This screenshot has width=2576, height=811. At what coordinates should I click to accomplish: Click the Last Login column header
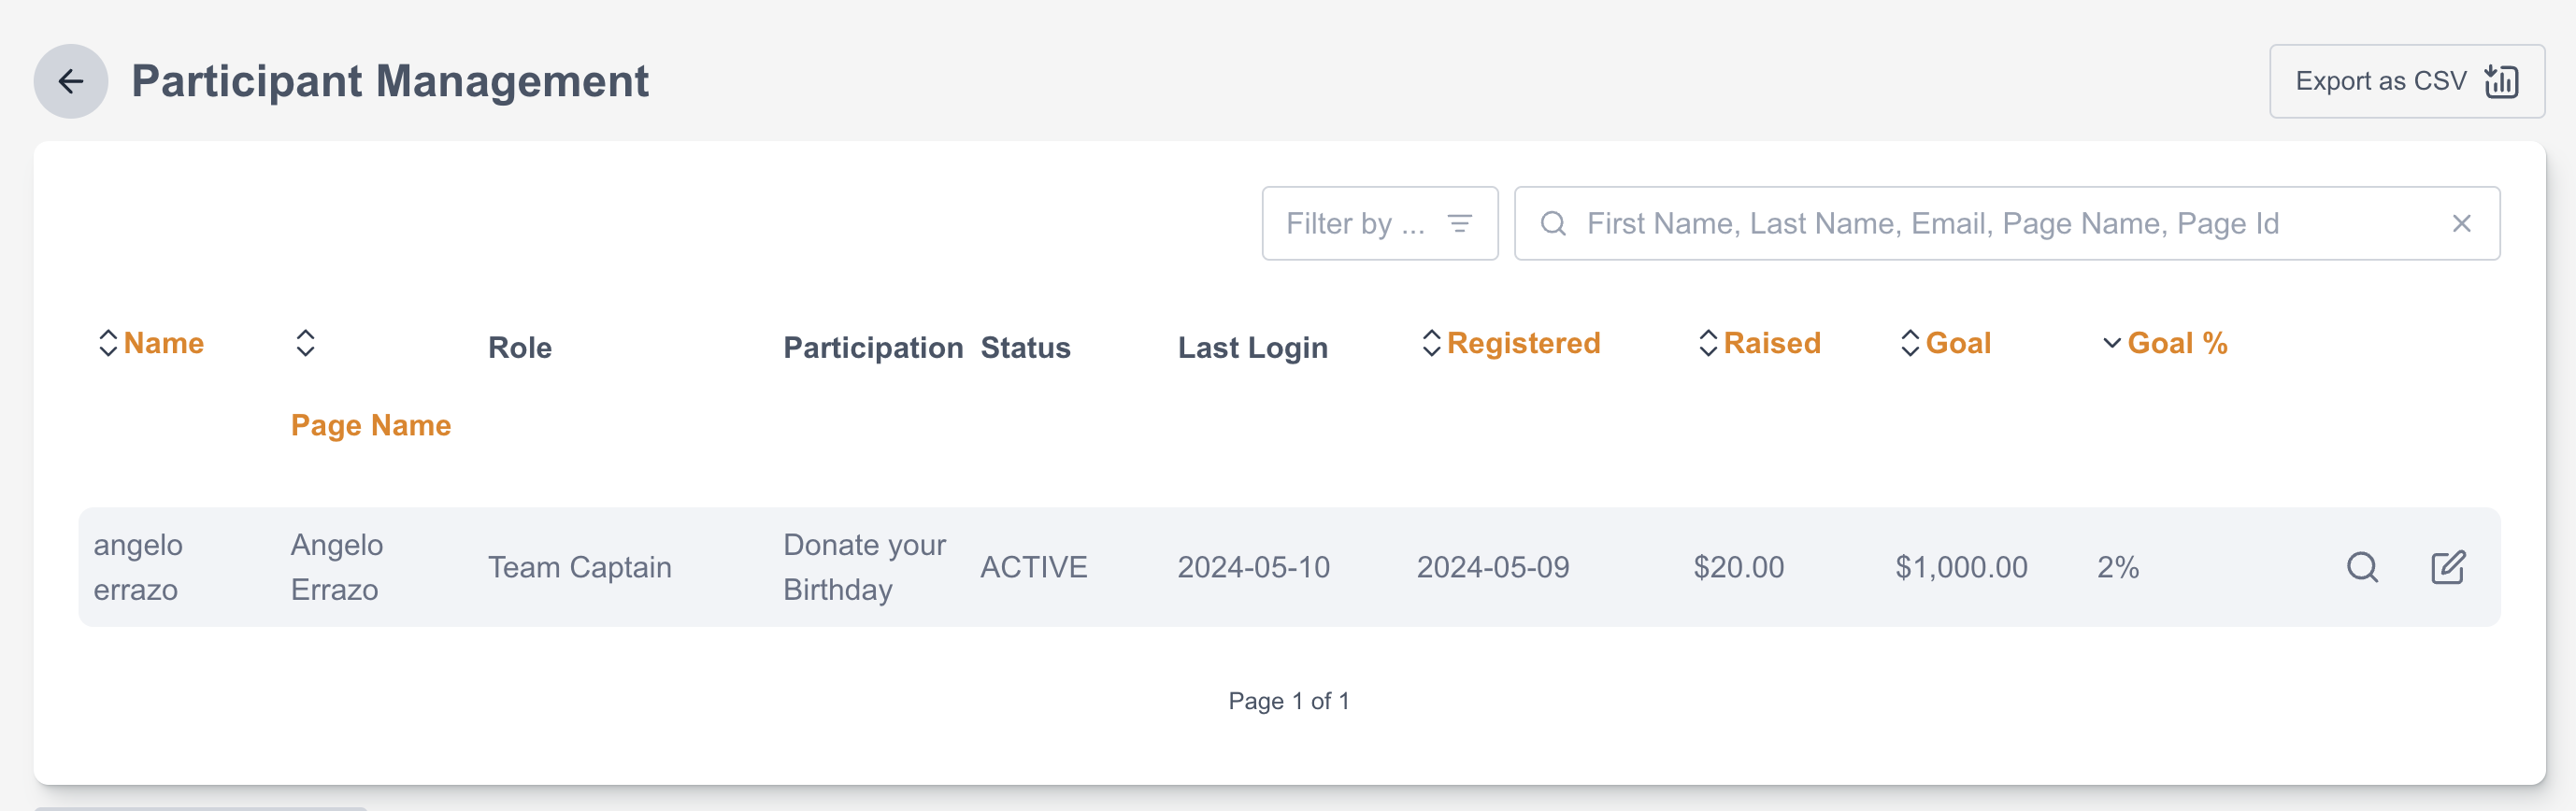point(1252,348)
